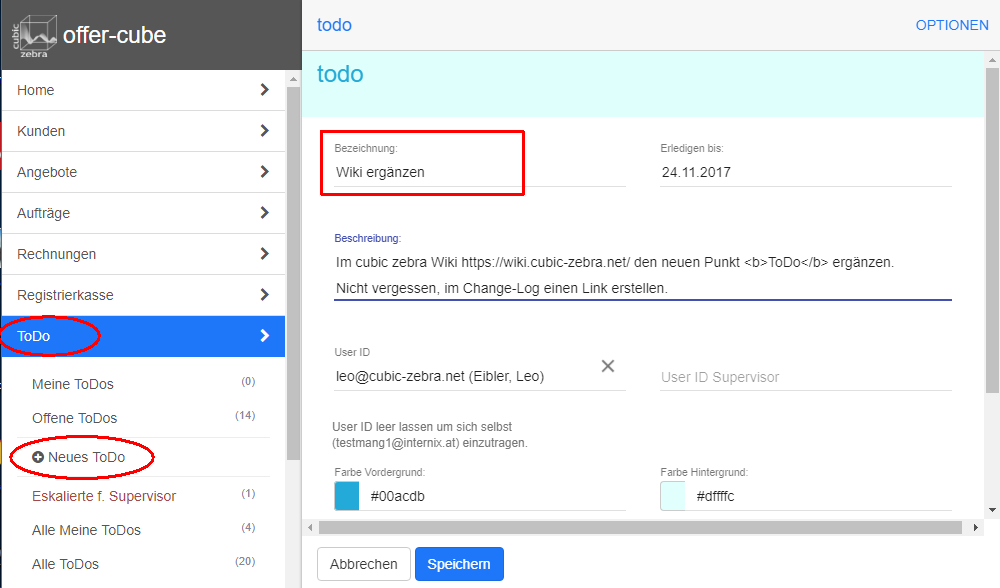
Task: Click the offer-cube logo icon
Action: pos(35,35)
